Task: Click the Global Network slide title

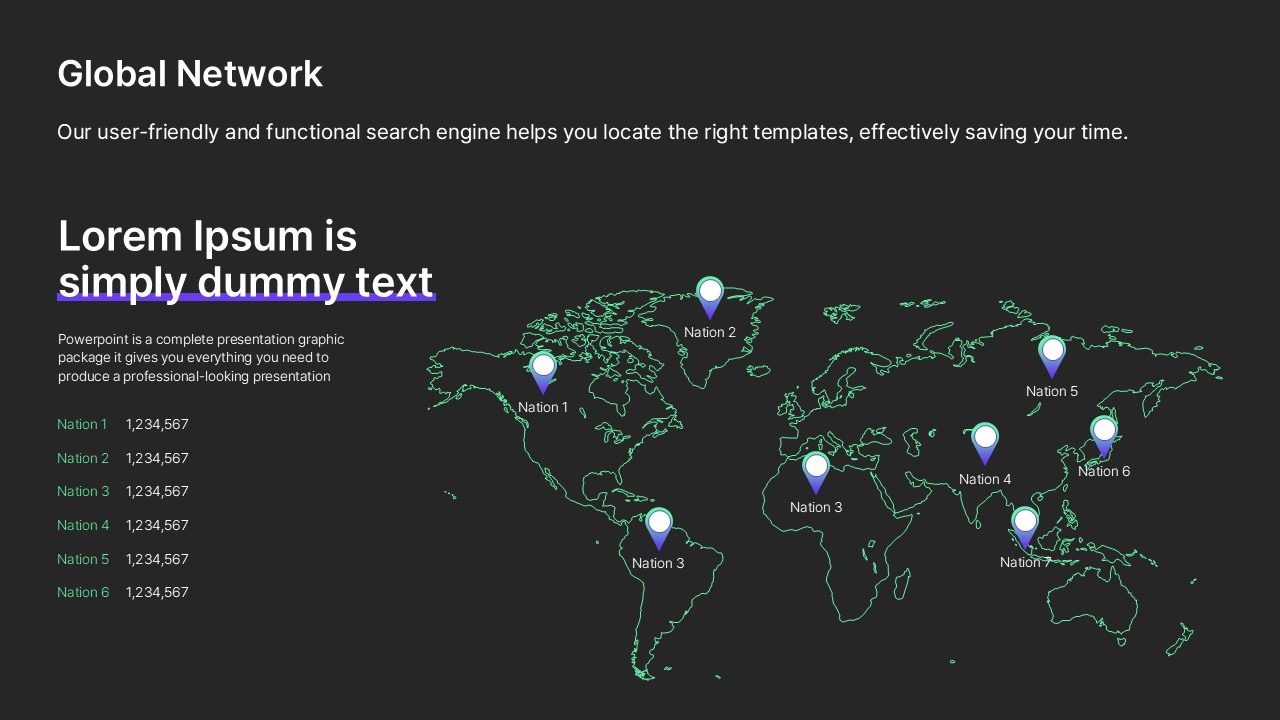Action: click(x=190, y=74)
